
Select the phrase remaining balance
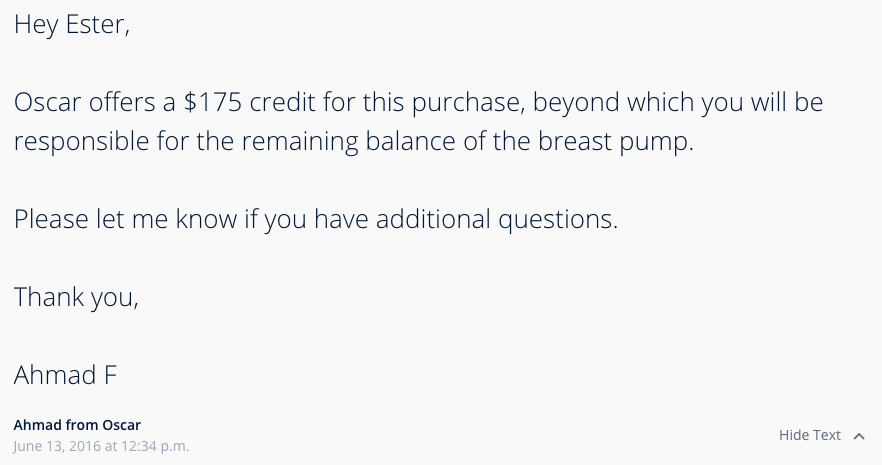click(x=349, y=142)
